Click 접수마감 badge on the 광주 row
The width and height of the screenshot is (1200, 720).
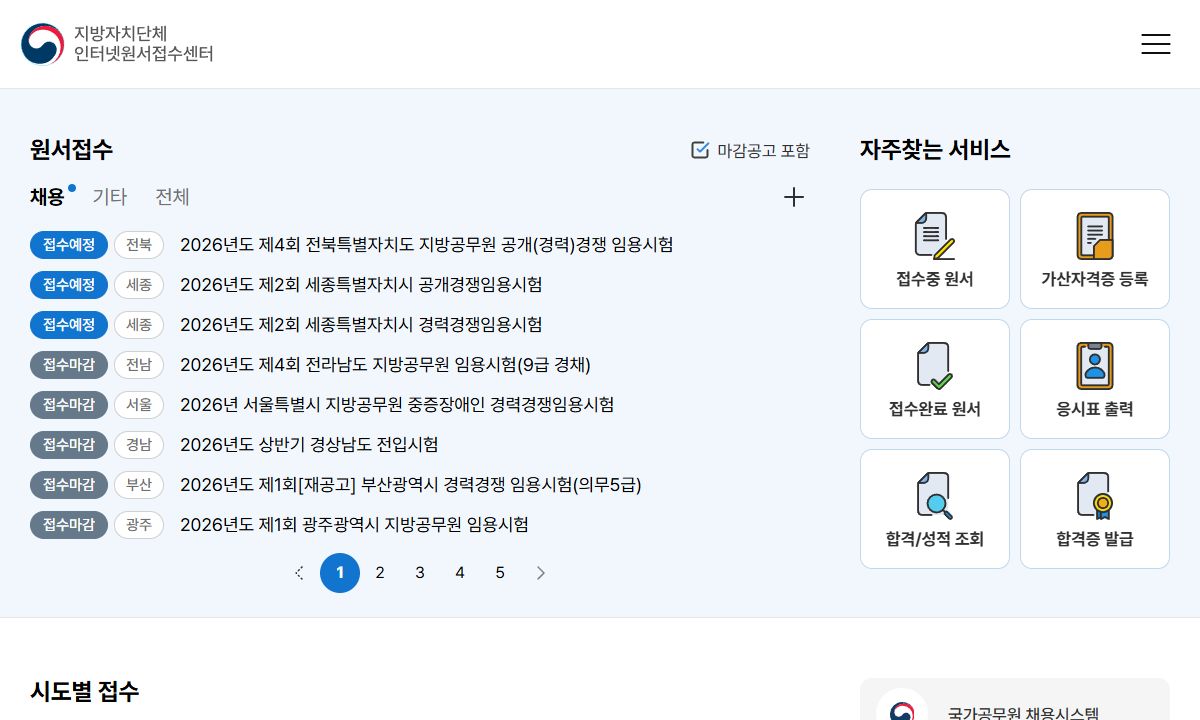pos(69,525)
